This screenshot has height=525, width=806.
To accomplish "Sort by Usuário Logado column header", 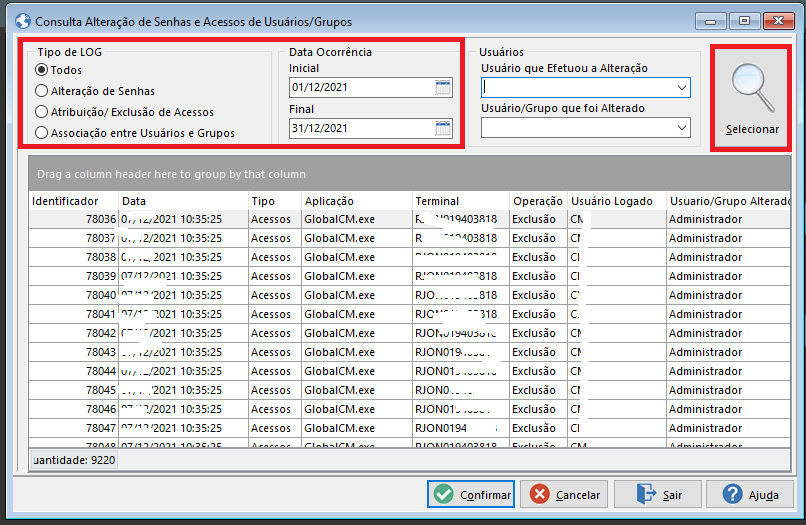I will click(x=617, y=201).
